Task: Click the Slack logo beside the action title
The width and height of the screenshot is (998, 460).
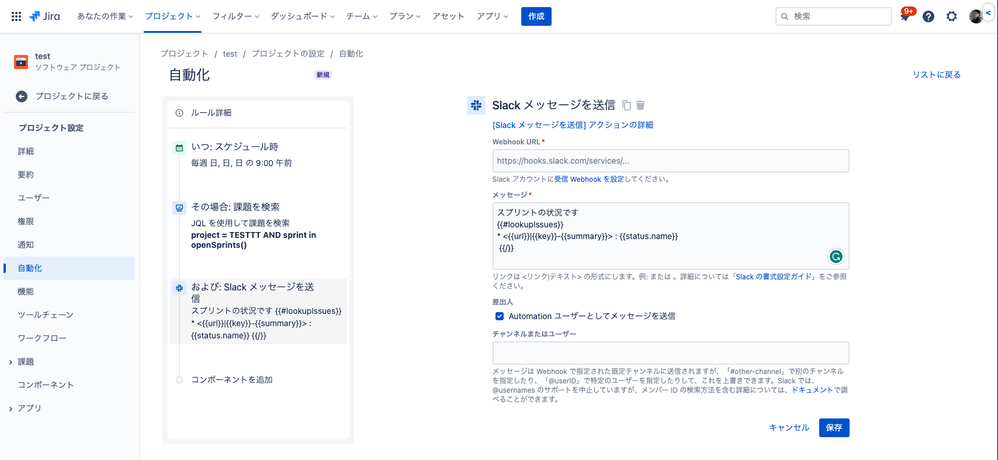Action: [x=476, y=105]
